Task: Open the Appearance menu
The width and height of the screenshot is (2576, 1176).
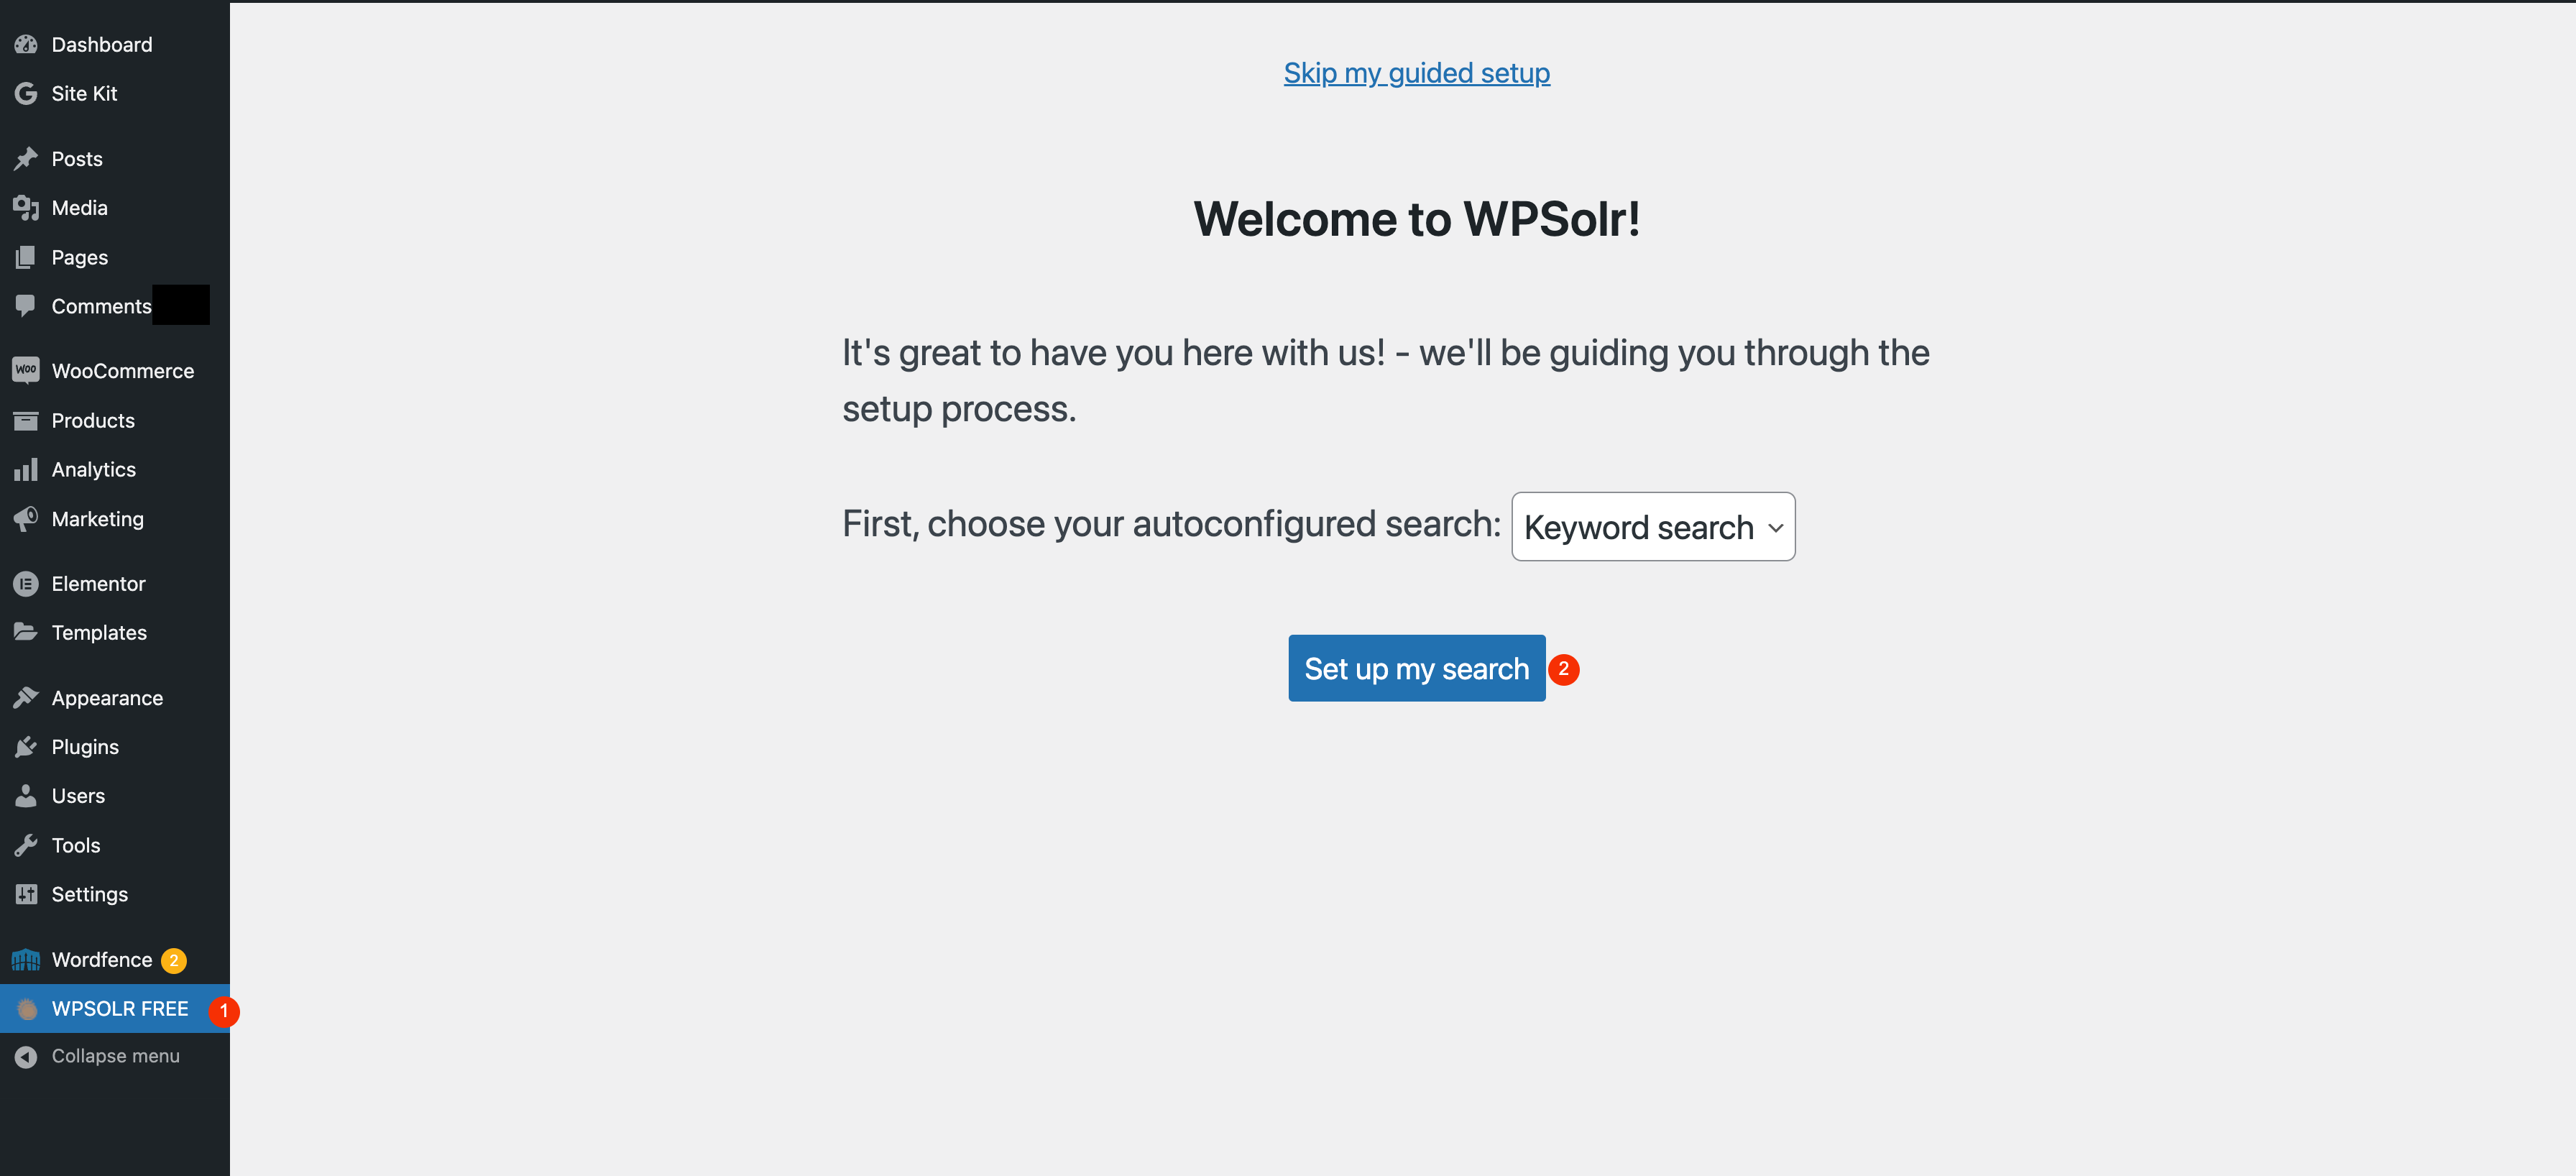Action: pyautogui.click(x=107, y=698)
